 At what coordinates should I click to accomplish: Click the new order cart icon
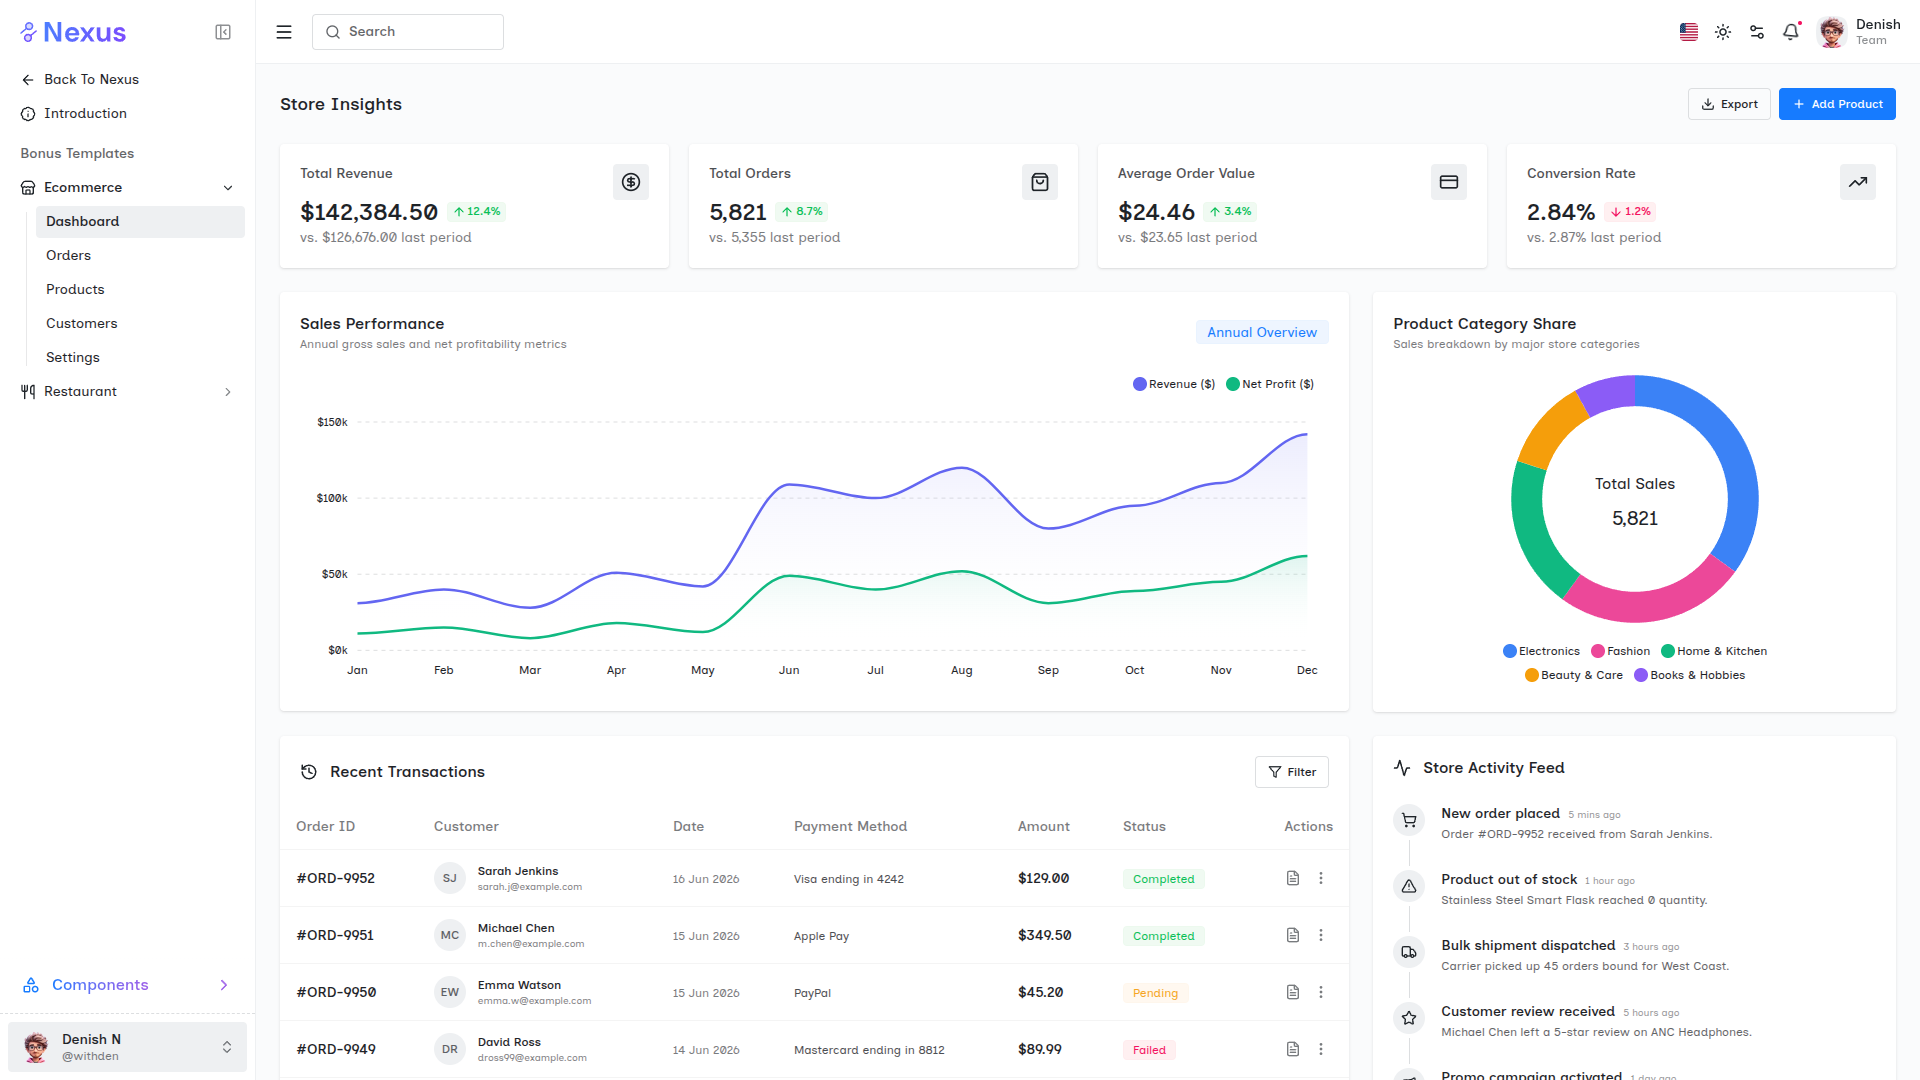[1409, 821]
